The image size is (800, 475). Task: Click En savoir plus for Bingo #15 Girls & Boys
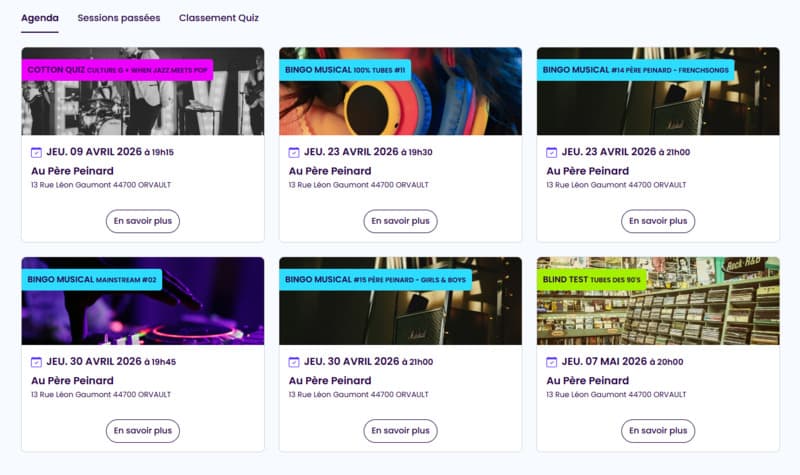pyautogui.click(x=400, y=431)
